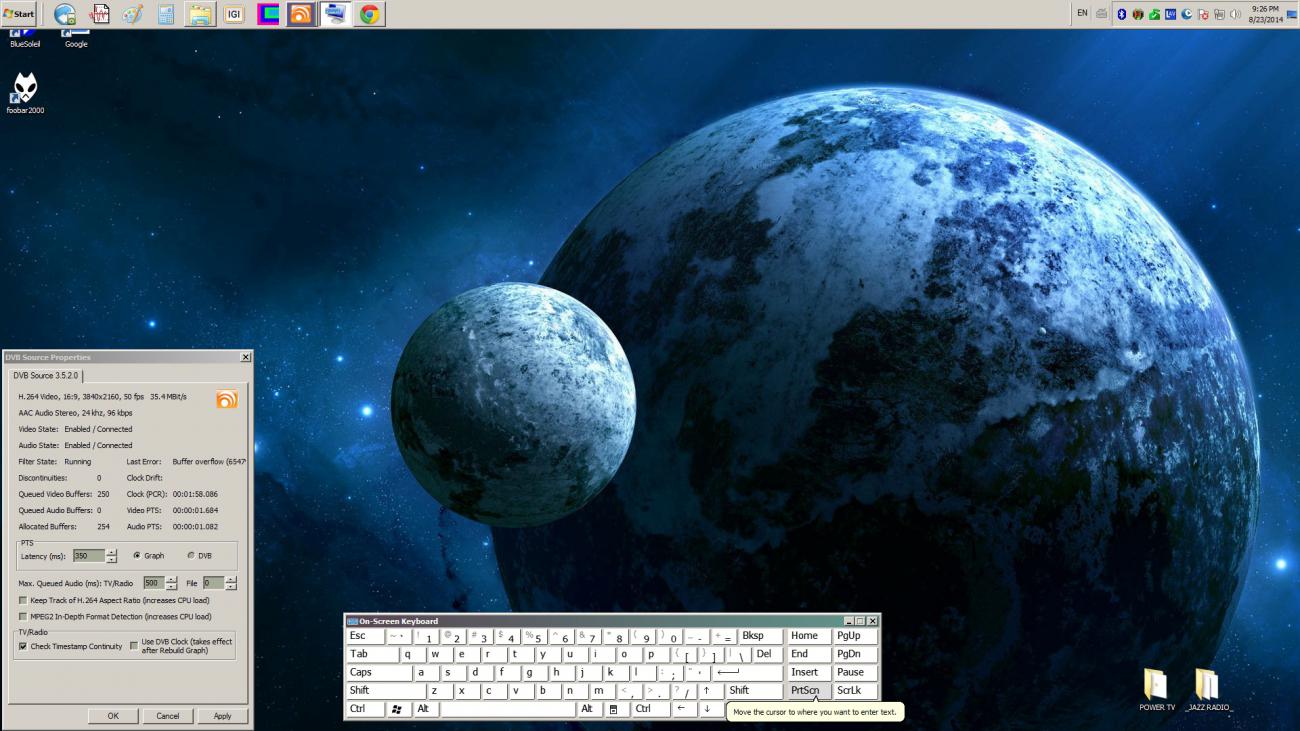1300x731 pixels.
Task: Open the IGI taskbar icon
Action: click(234, 14)
